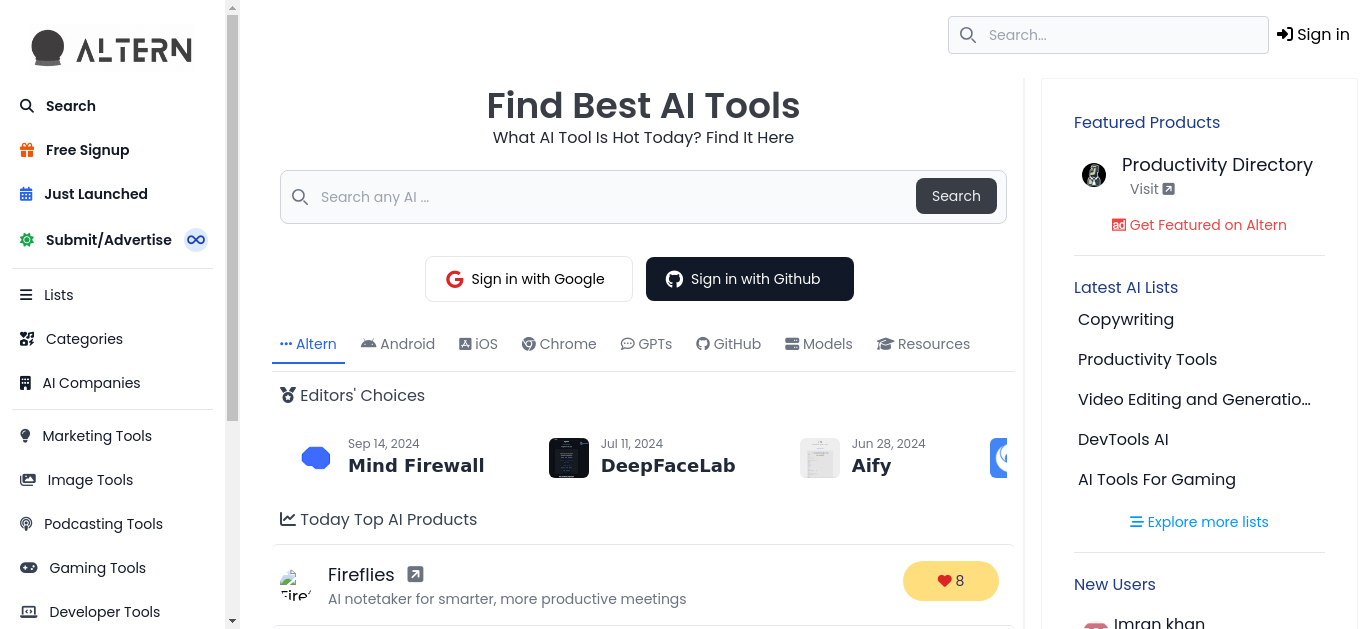Click the gift icon beside Free Signup

[x=27, y=150]
